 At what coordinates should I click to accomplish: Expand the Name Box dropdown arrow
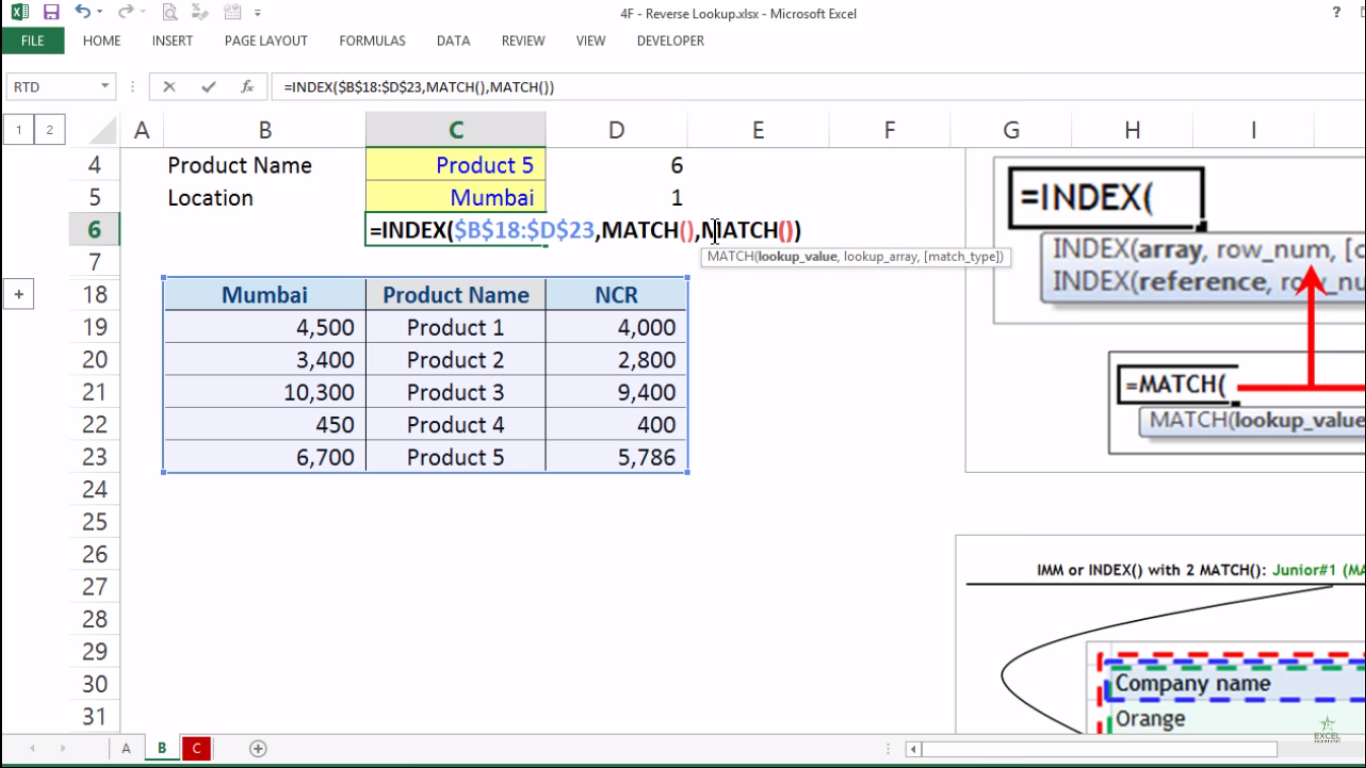(x=105, y=87)
